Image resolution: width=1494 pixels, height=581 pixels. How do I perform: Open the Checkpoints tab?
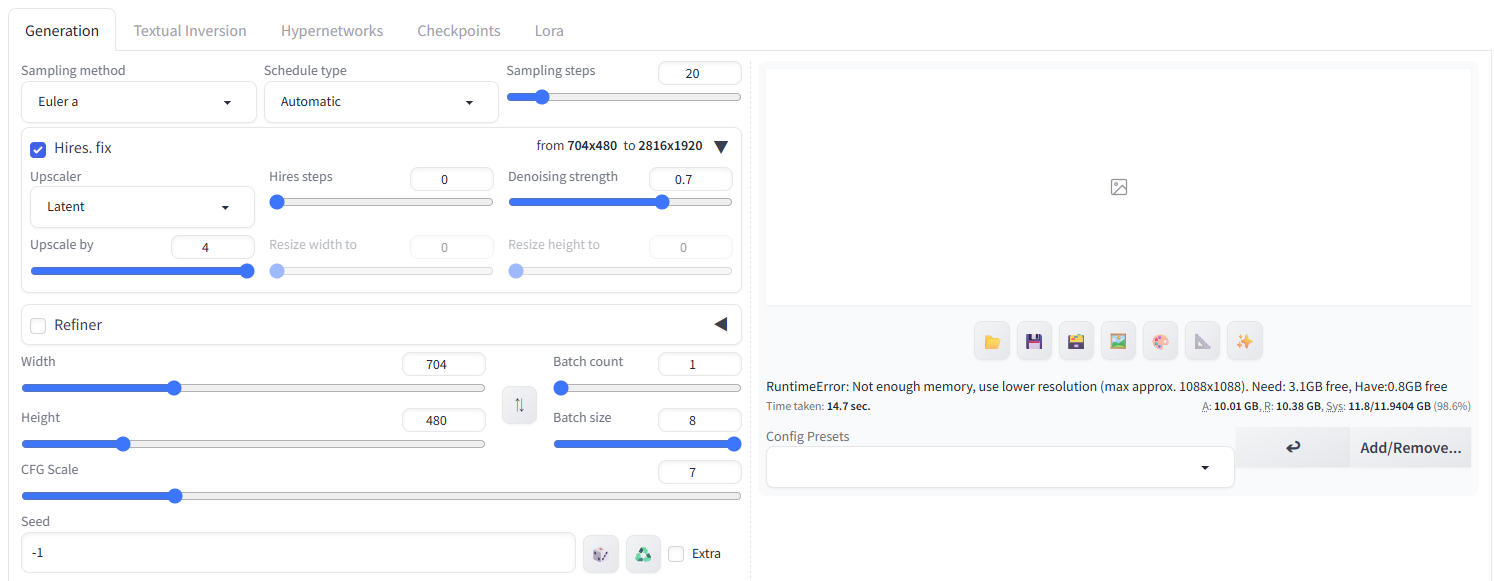[x=459, y=31]
